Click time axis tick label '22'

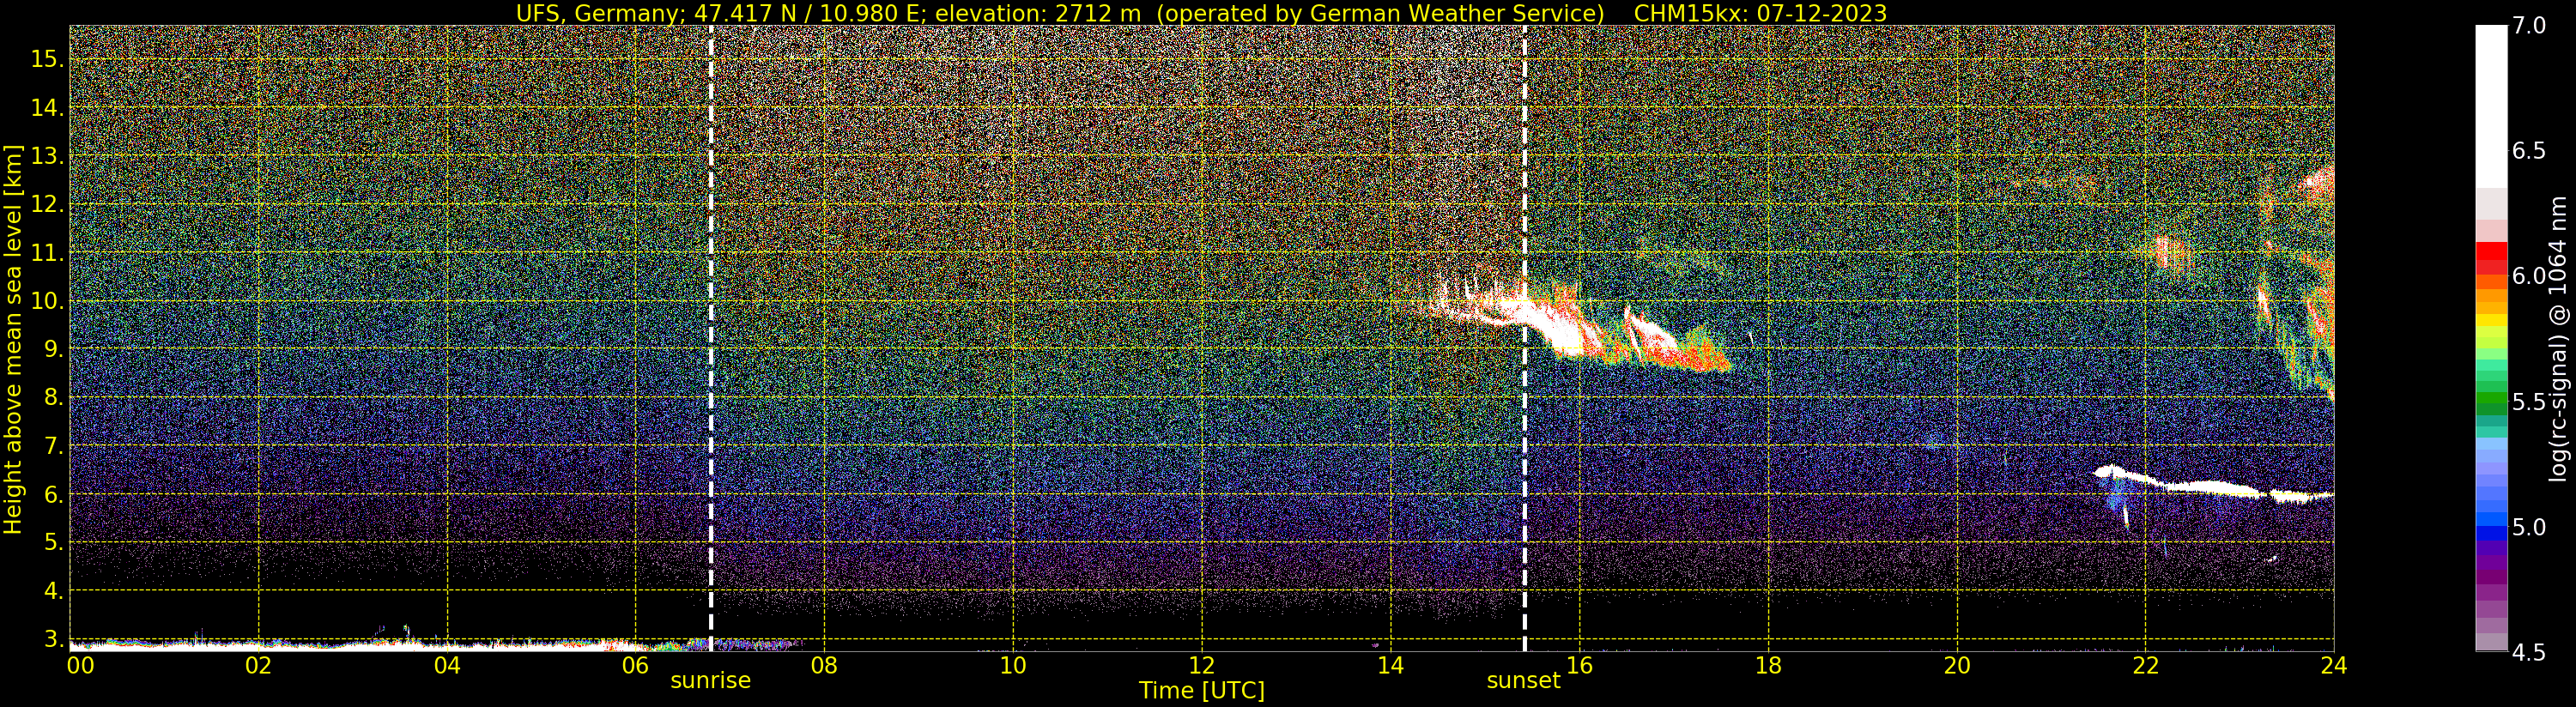pyautogui.click(x=2145, y=666)
